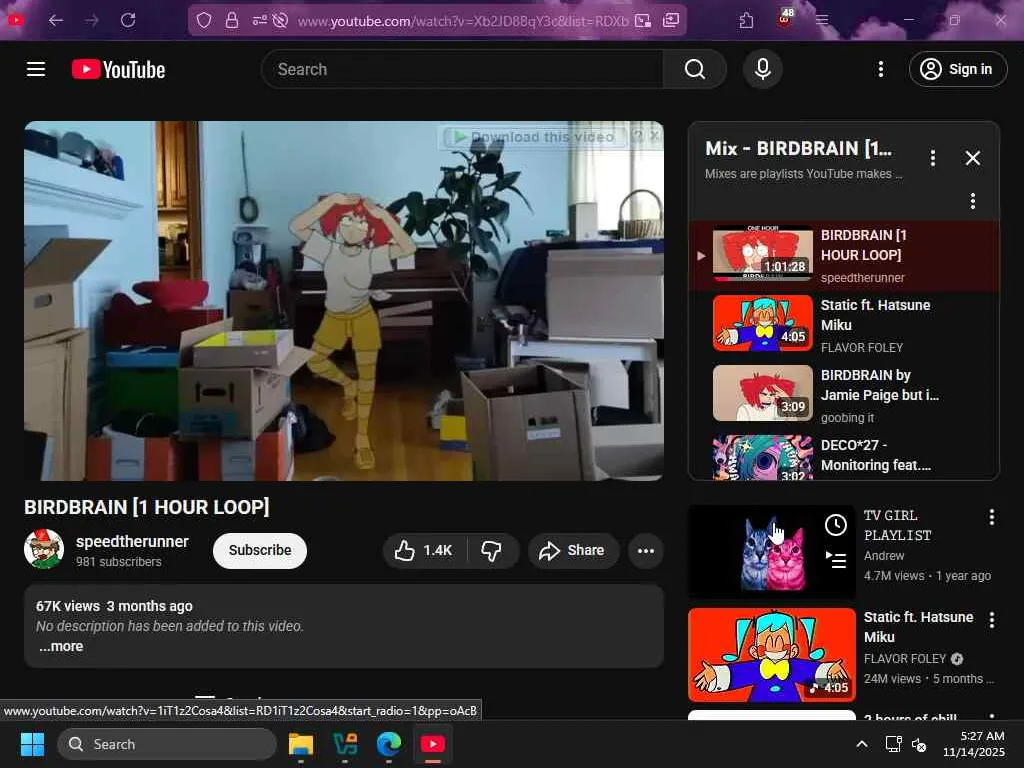Play Static ft. Hatsune Miku in the Mix list
The image size is (1024, 768).
pos(844,325)
